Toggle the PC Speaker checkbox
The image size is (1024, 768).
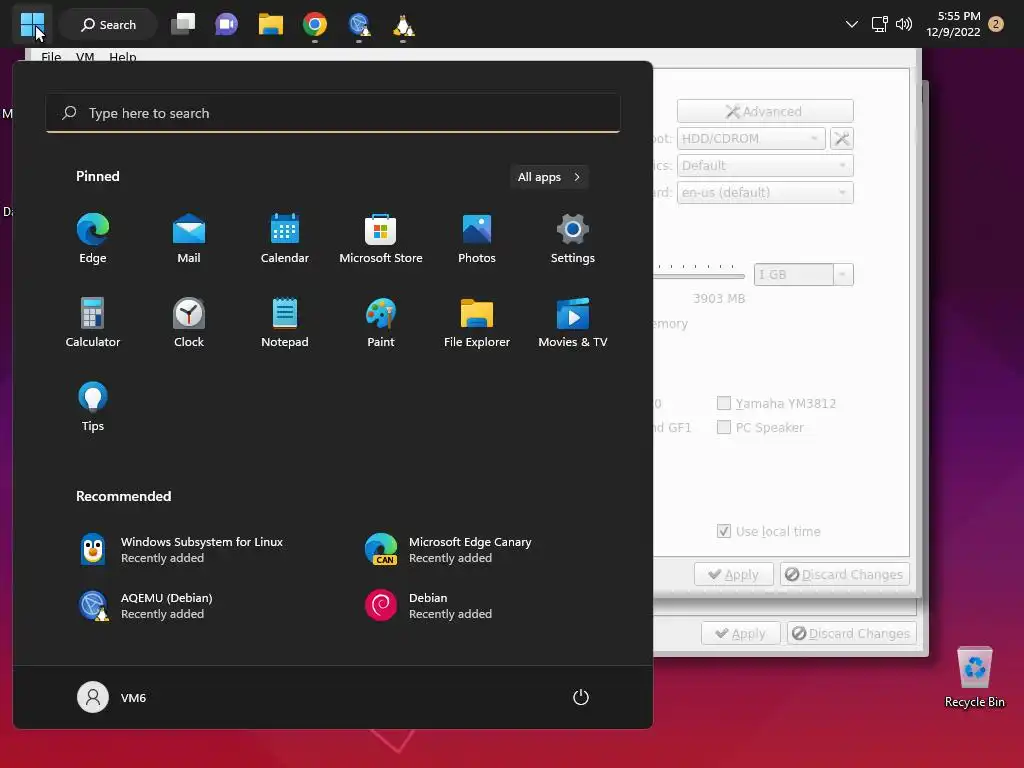click(x=724, y=427)
